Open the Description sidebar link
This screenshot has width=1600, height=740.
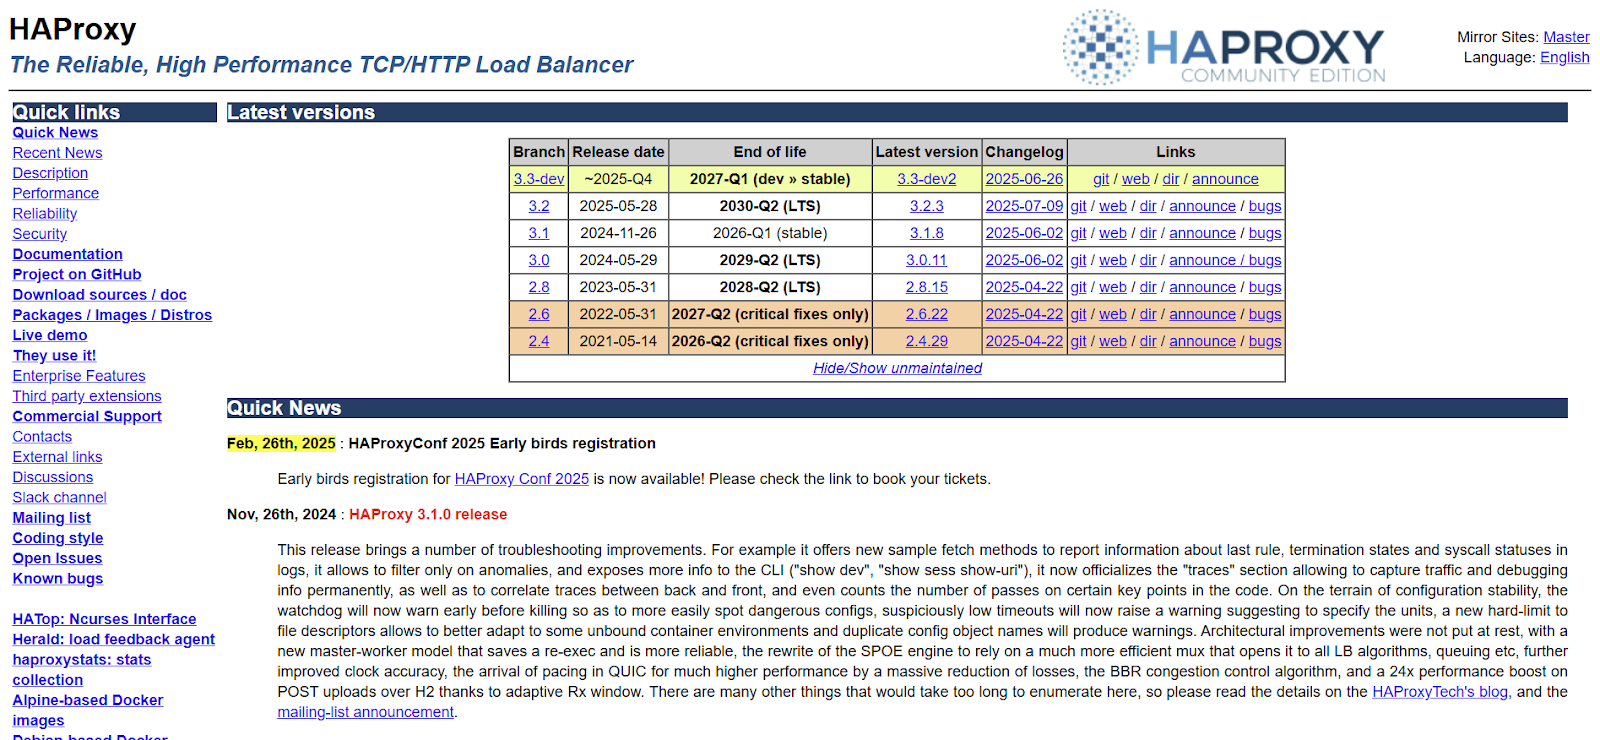pos(50,173)
